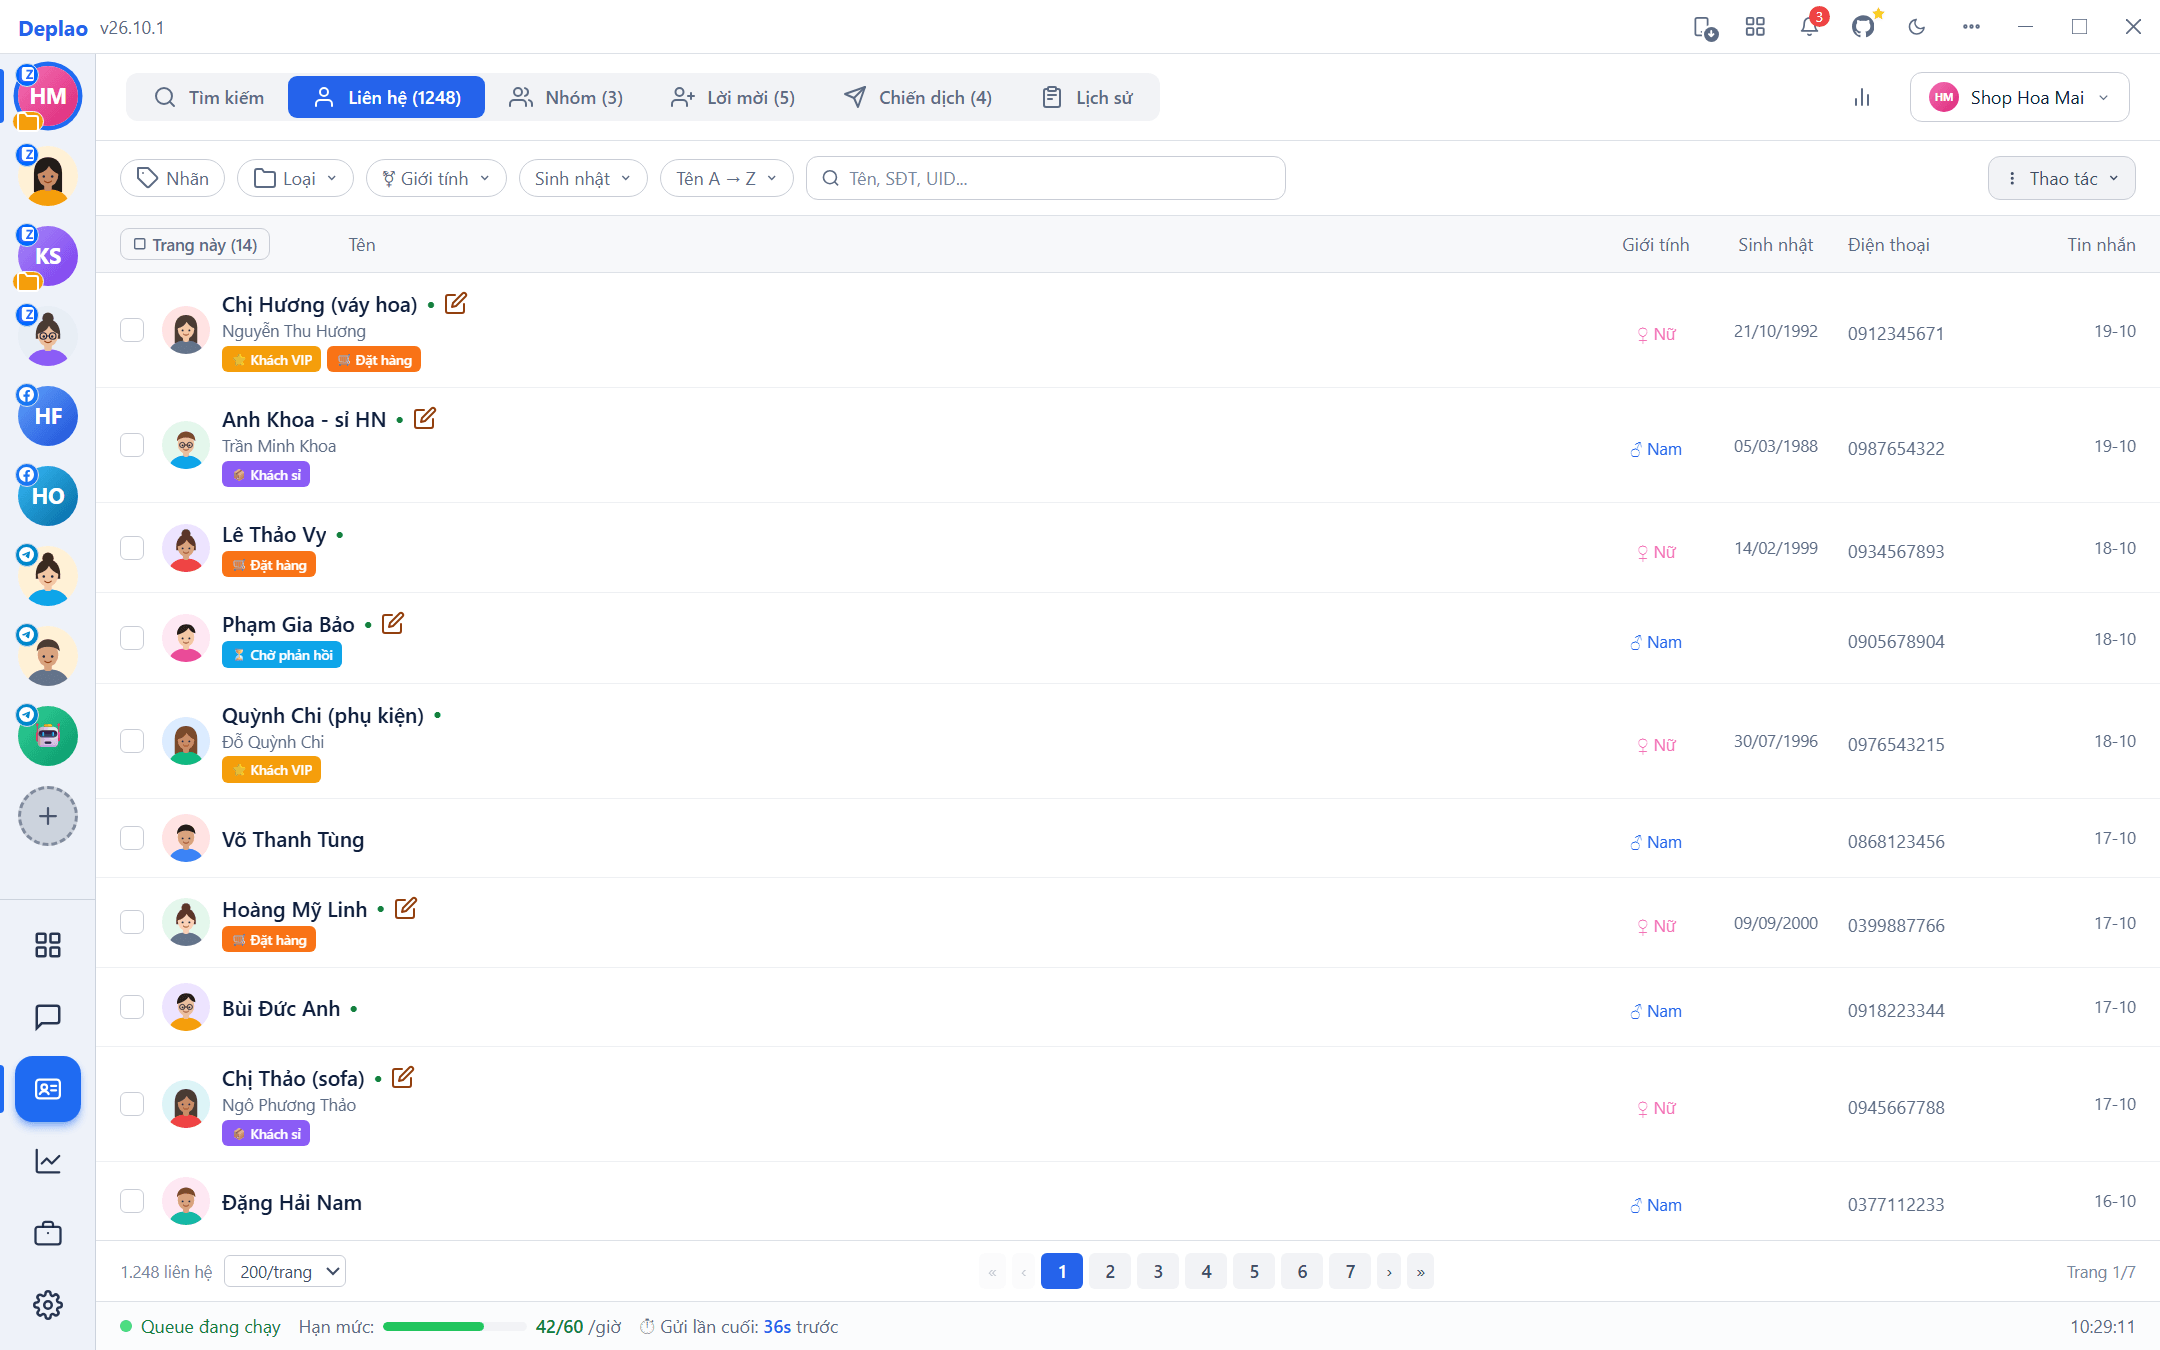Open the grid apps icon in title bar

click(1755, 27)
